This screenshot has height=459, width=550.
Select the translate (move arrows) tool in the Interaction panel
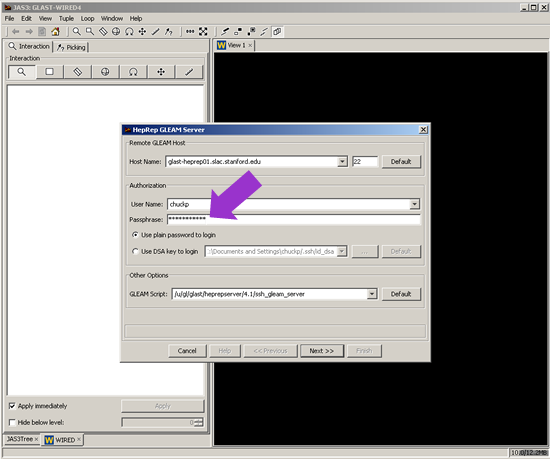tap(161, 72)
